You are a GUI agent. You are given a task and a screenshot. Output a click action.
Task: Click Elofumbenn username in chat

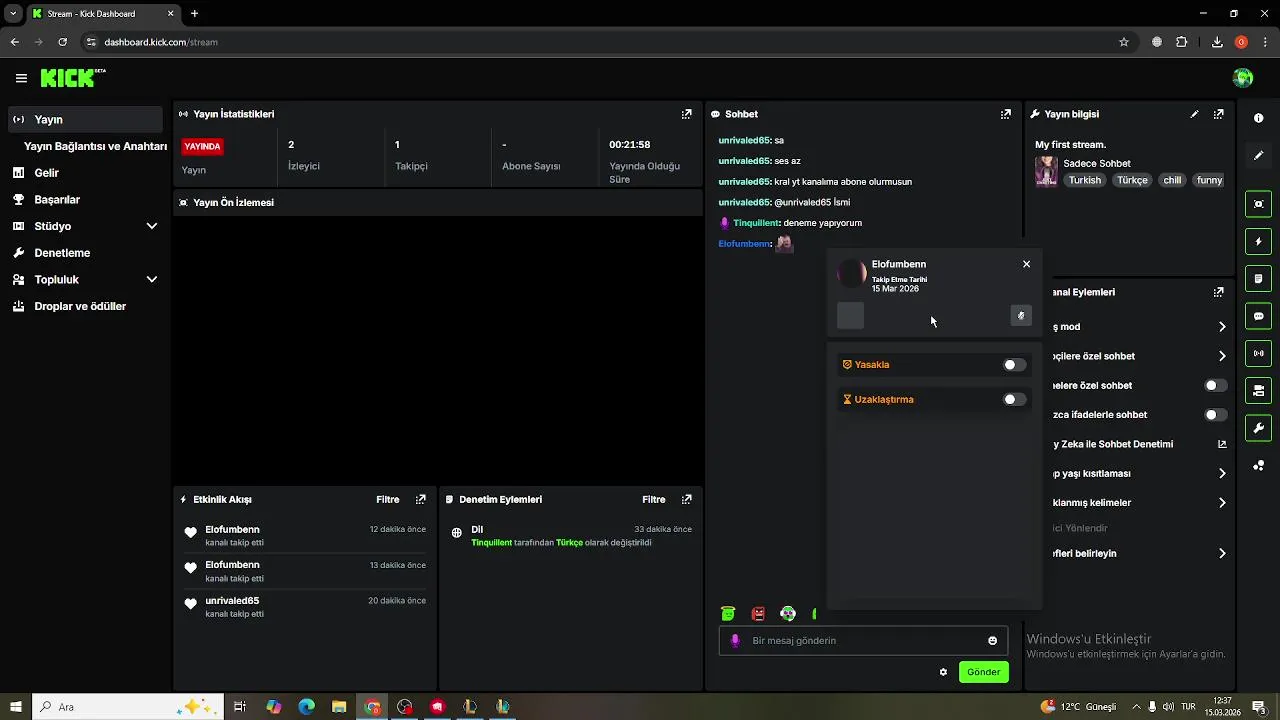[x=744, y=244]
